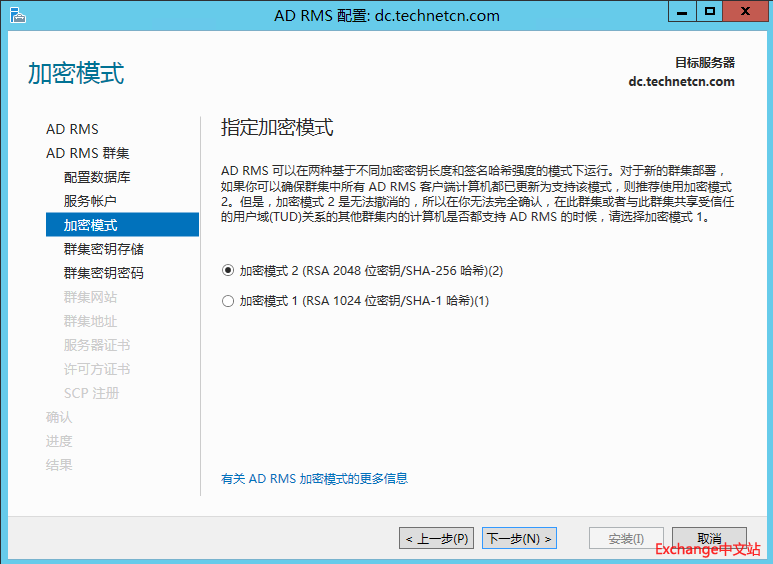This screenshot has width=773, height=564.
Task: Open the AD RMS 加密模式 more information link
Action: pos(314,479)
